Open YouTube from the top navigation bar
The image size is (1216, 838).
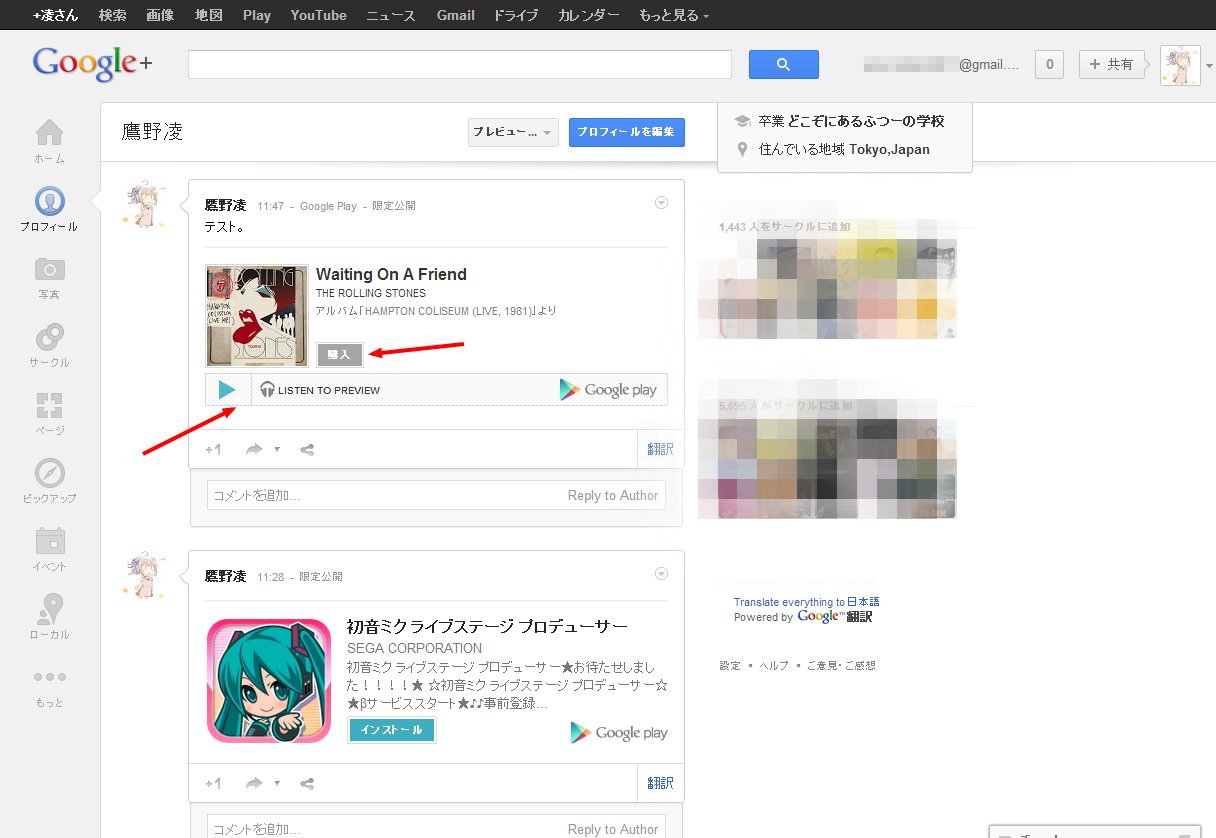coord(318,16)
